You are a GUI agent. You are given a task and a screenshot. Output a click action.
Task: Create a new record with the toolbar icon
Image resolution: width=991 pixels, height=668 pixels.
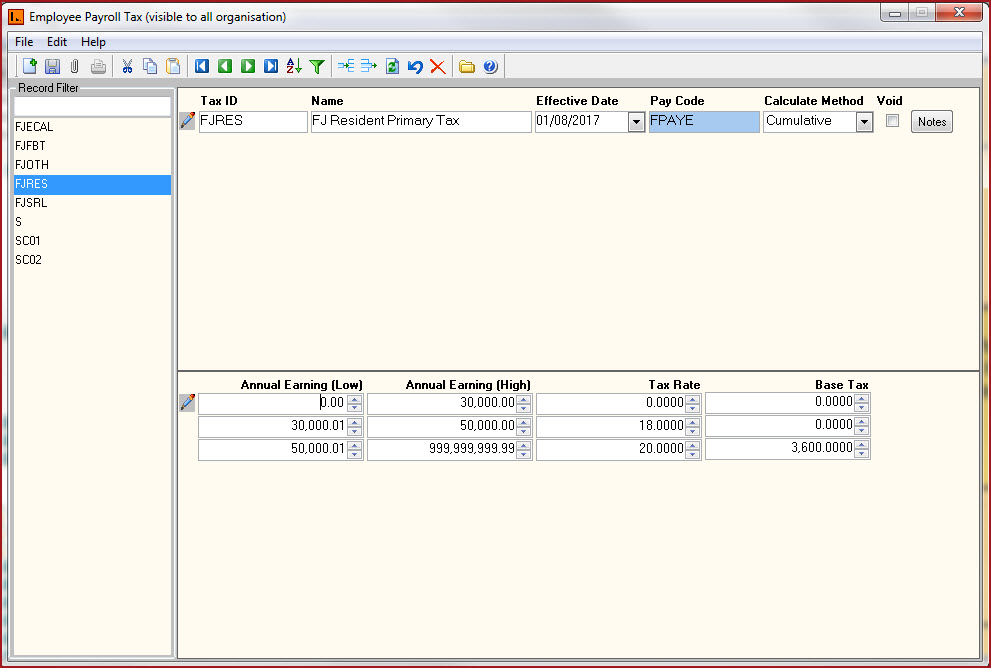click(x=29, y=66)
